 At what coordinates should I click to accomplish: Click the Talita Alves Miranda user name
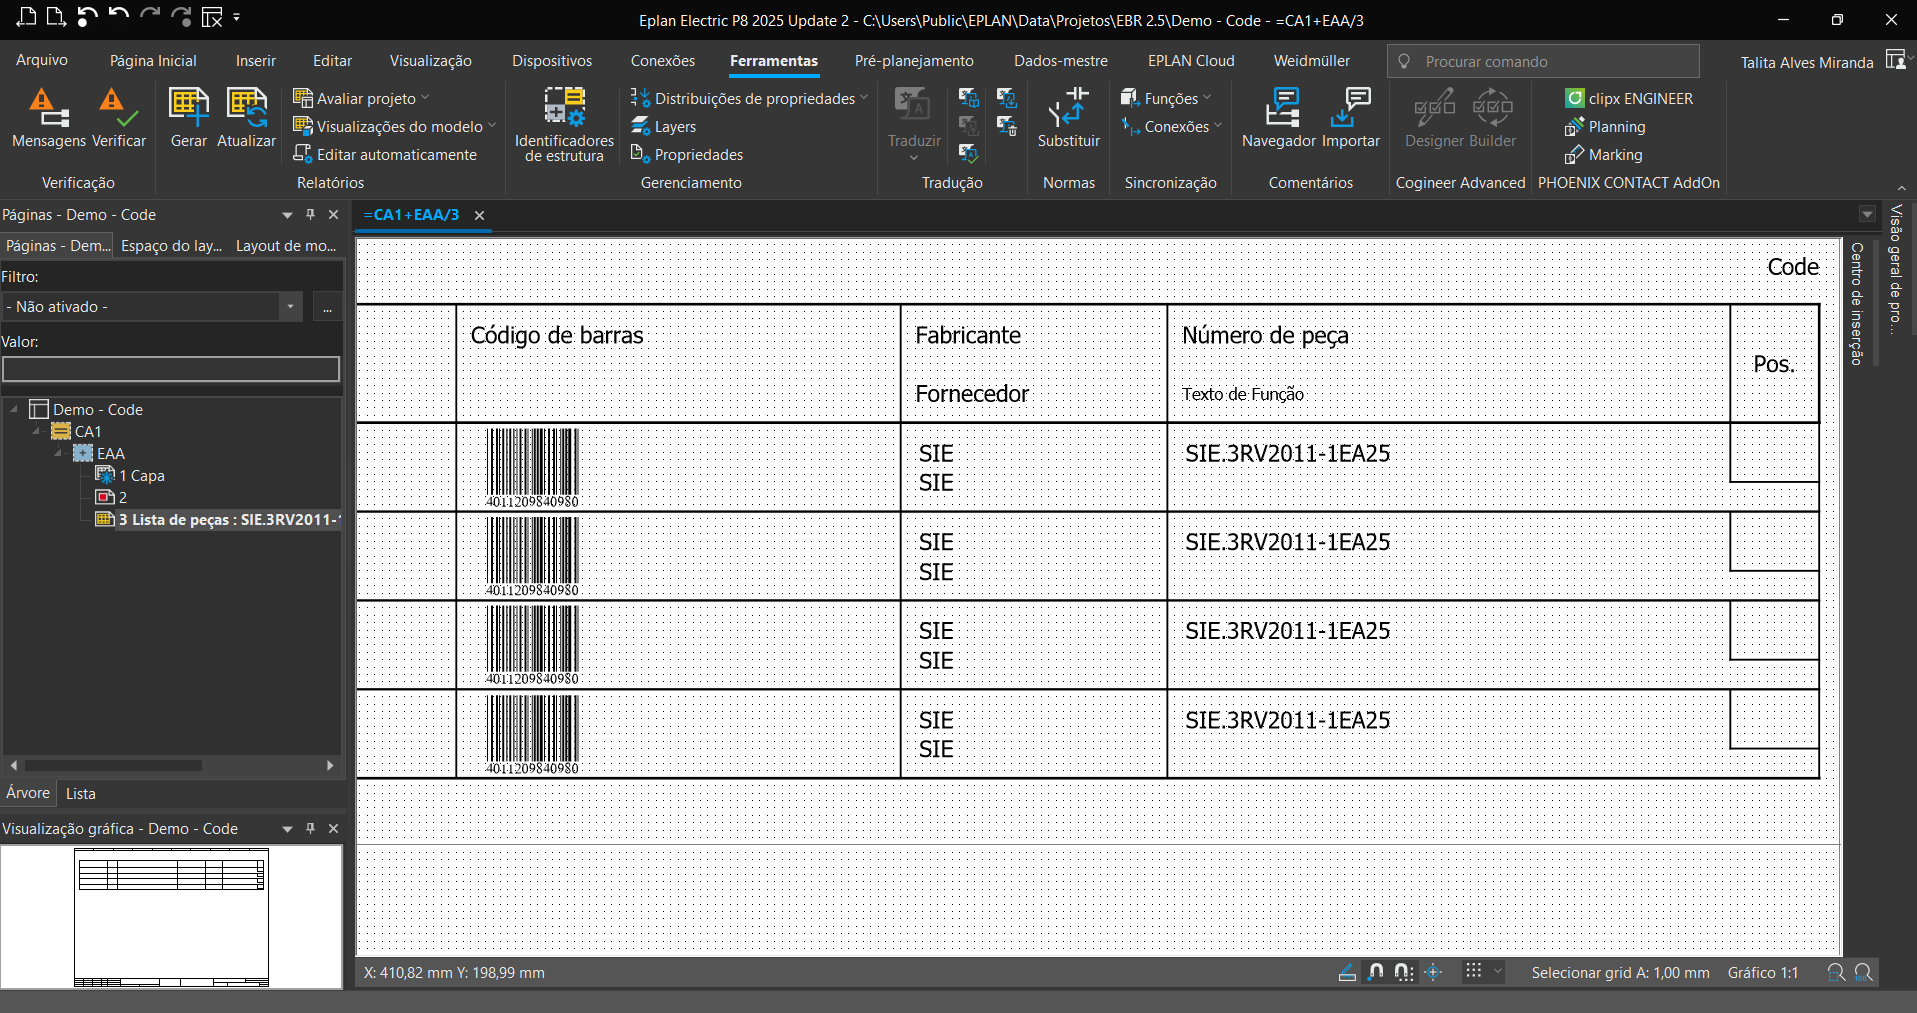pyautogui.click(x=1806, y=62)
